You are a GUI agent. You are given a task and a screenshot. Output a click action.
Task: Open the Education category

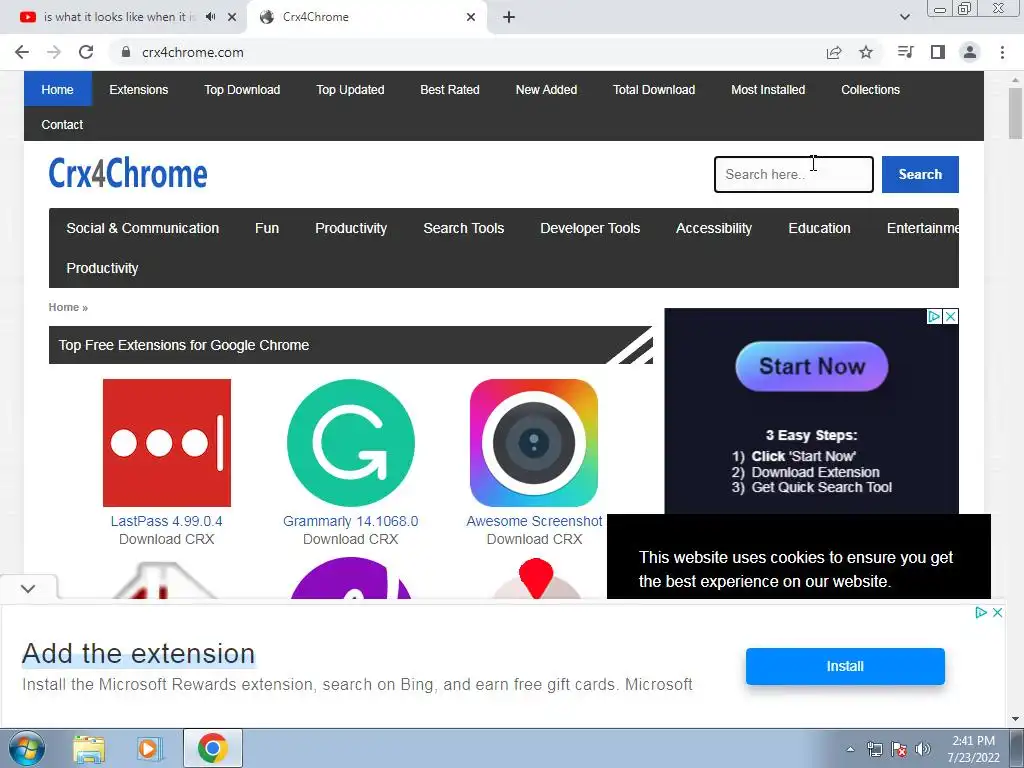coord(819,228)
